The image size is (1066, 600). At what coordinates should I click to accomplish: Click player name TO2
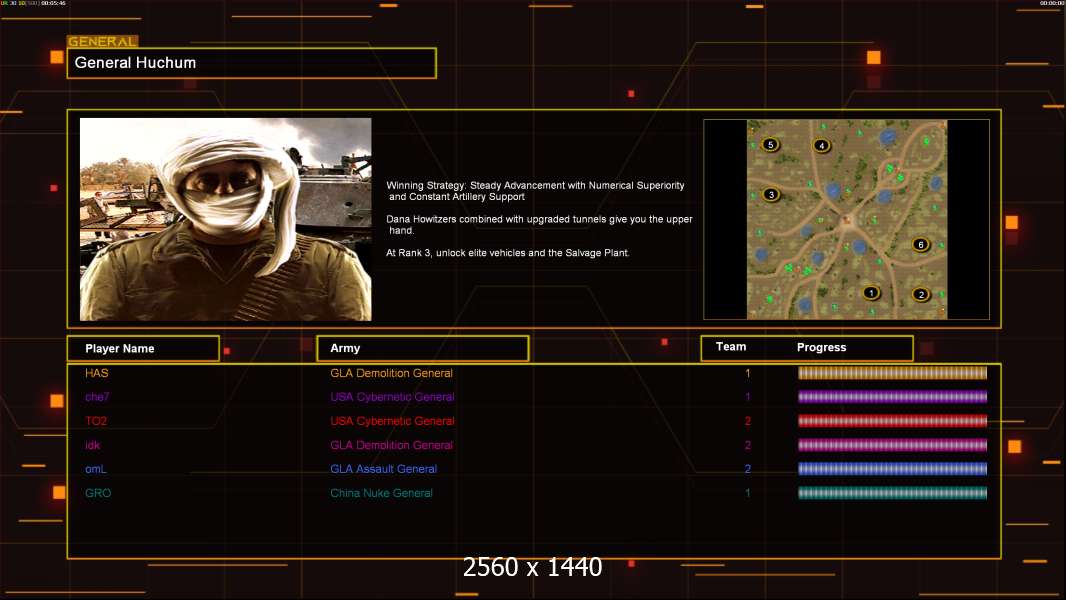[96, 421]
